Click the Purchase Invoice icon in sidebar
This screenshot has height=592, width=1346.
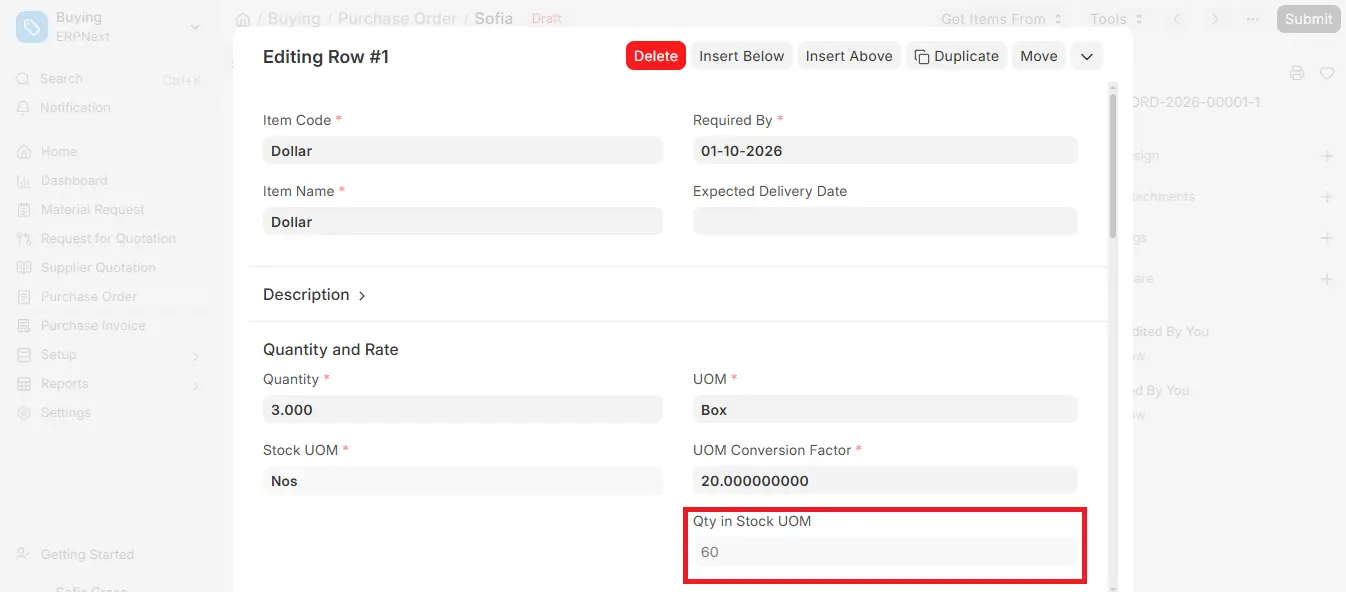(23, 326)
